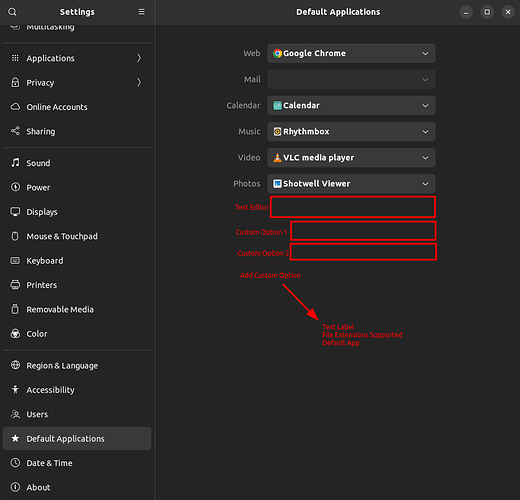
Task: Click the Privacy lock icon
Action: tap(15, 82)
